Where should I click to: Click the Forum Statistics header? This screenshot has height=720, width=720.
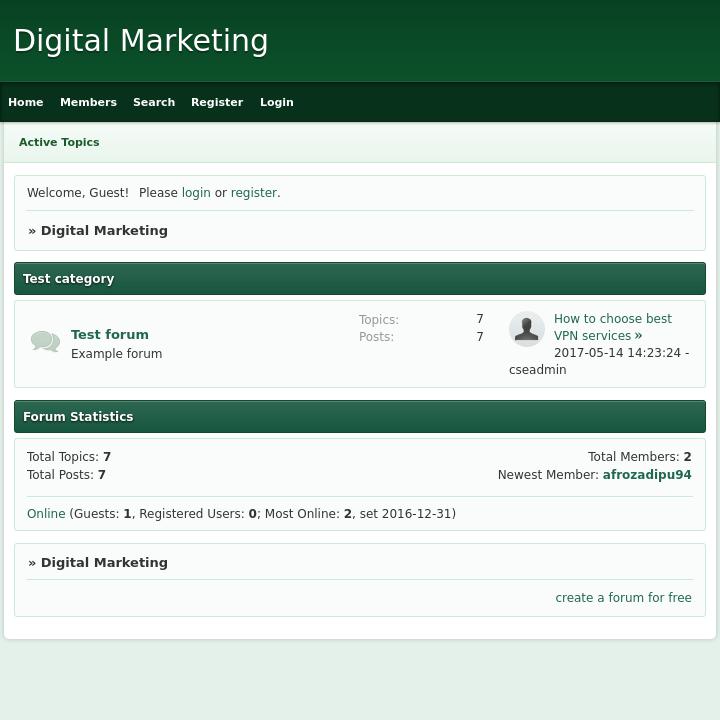click(x=78, y=417)
